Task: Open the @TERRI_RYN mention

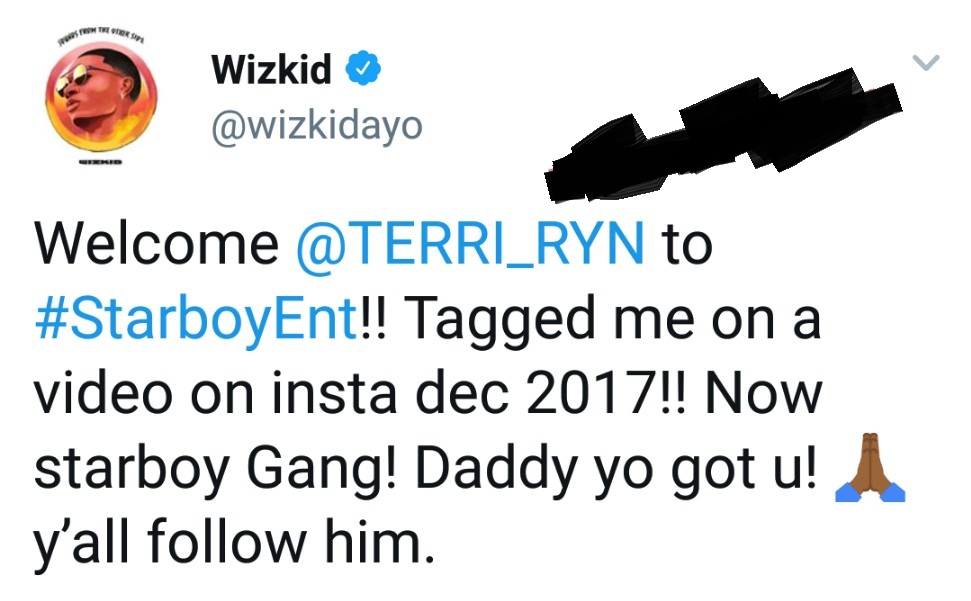Action: tap(470, 246)
